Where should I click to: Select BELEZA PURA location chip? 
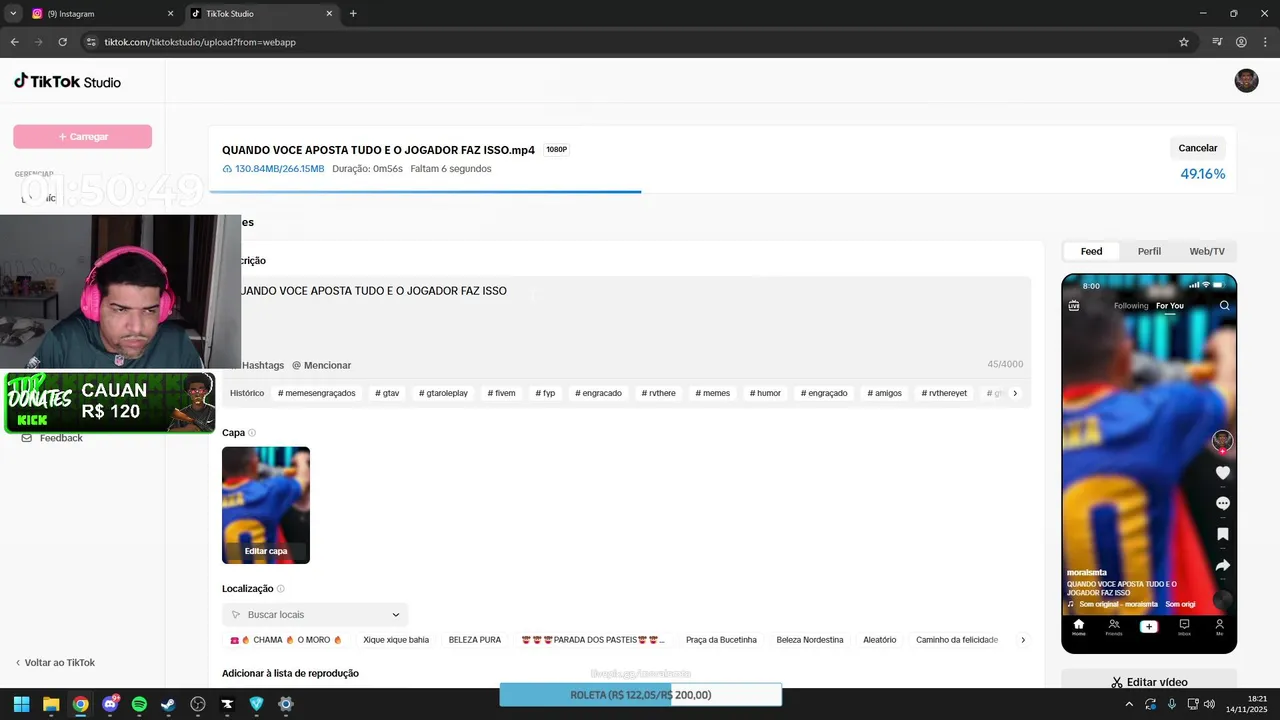click(475, 640)
